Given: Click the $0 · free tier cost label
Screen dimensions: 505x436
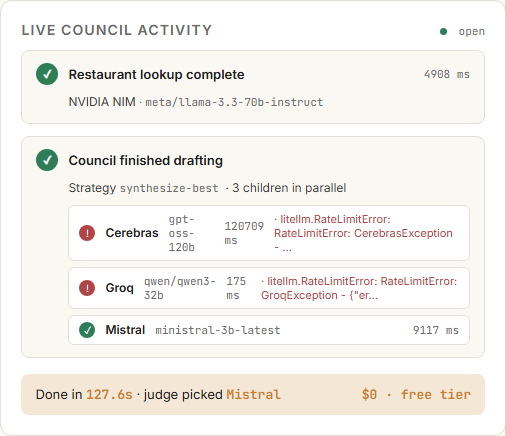Looking at the screenshot, I should (416, 395).
